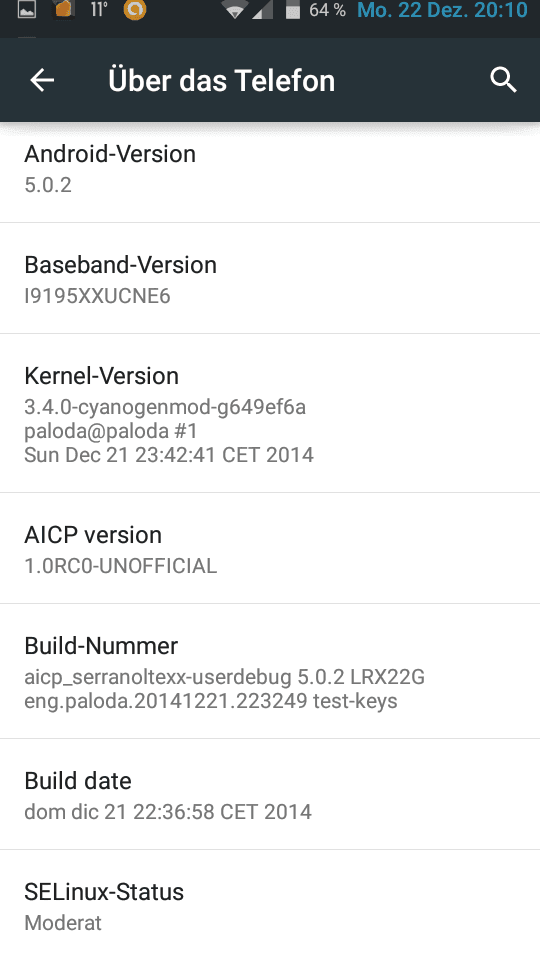Tap the Build-Nummer entry
The height and width of the screenshot is (960, 540).
[x=270, y=671]
